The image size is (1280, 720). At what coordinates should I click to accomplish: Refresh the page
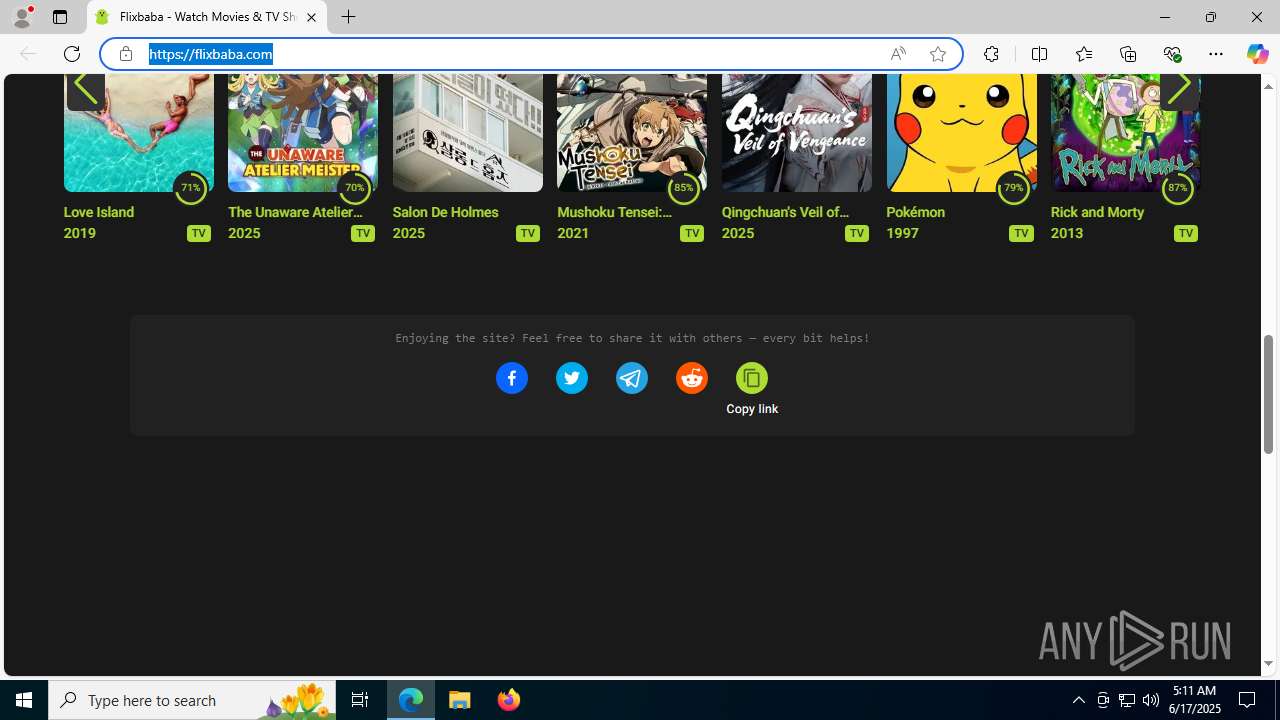click(72, 54)
